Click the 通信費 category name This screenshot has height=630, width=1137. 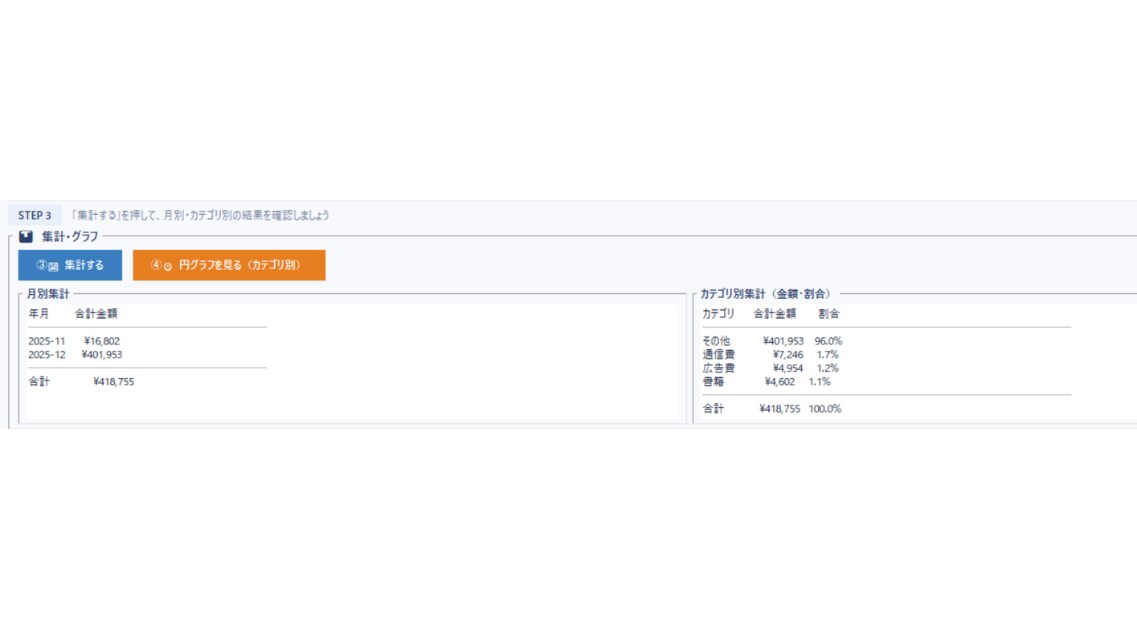point(718,355)
